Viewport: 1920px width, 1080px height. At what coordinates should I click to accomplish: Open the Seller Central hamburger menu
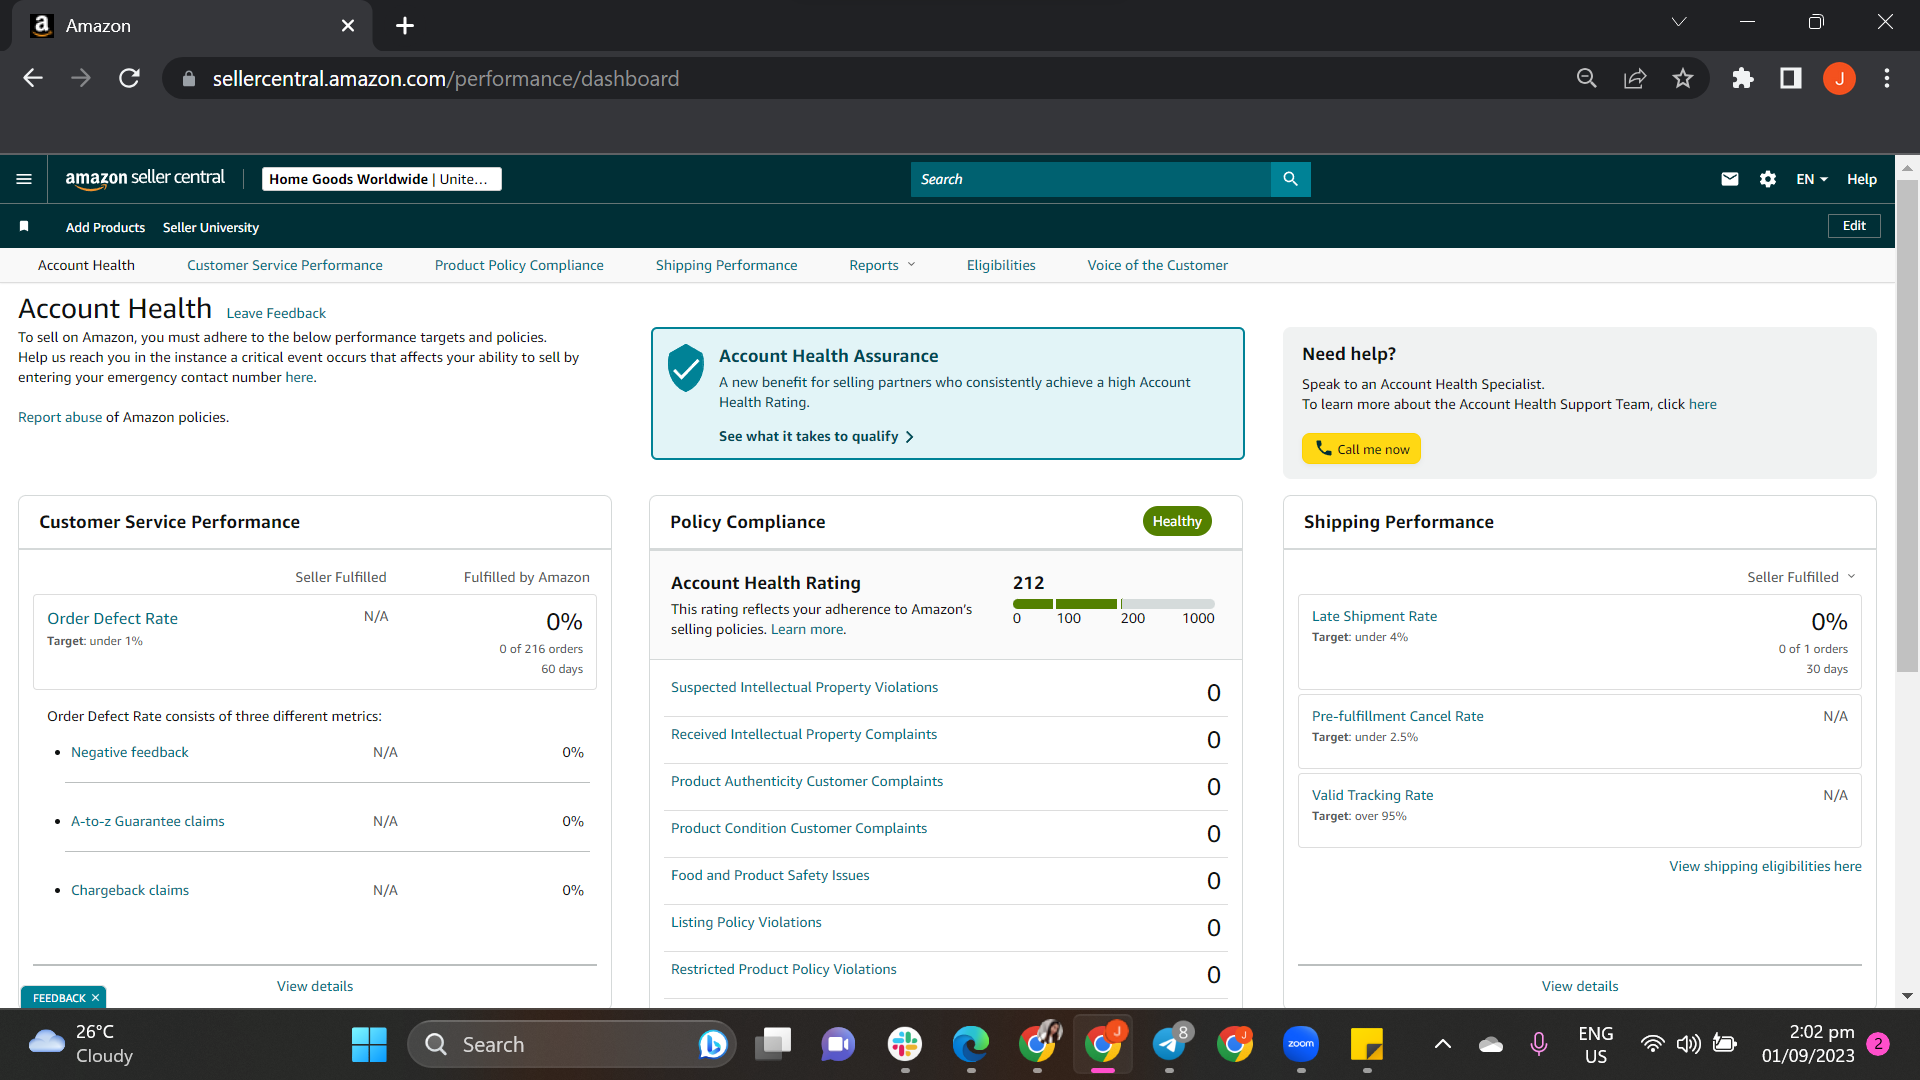[x=24, y=179]
